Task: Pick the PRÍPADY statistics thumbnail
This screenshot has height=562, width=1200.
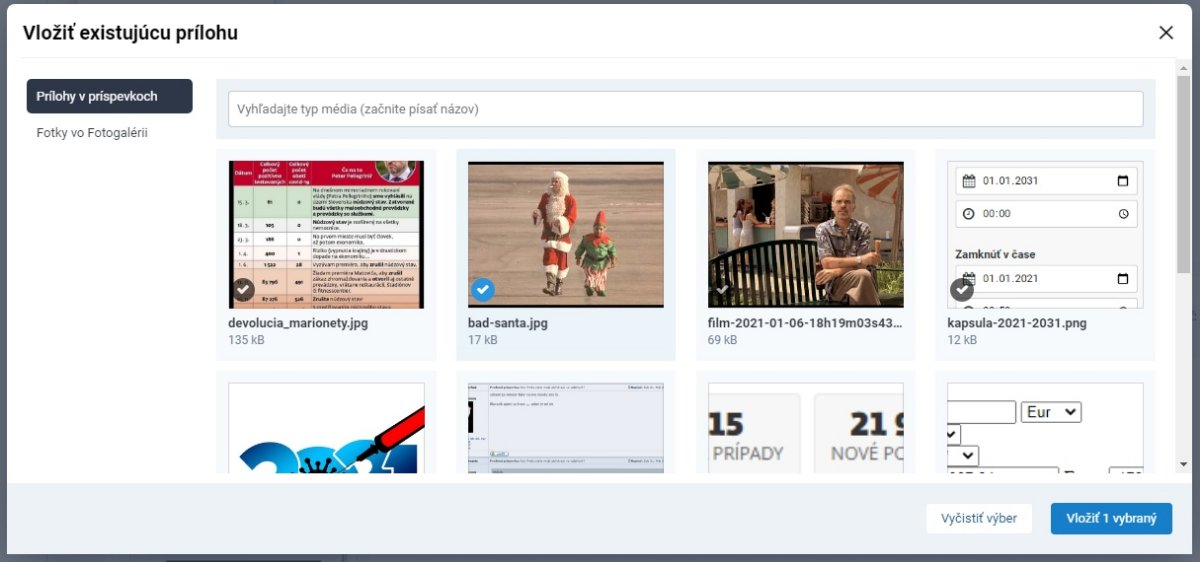Action: click(805, 430)
